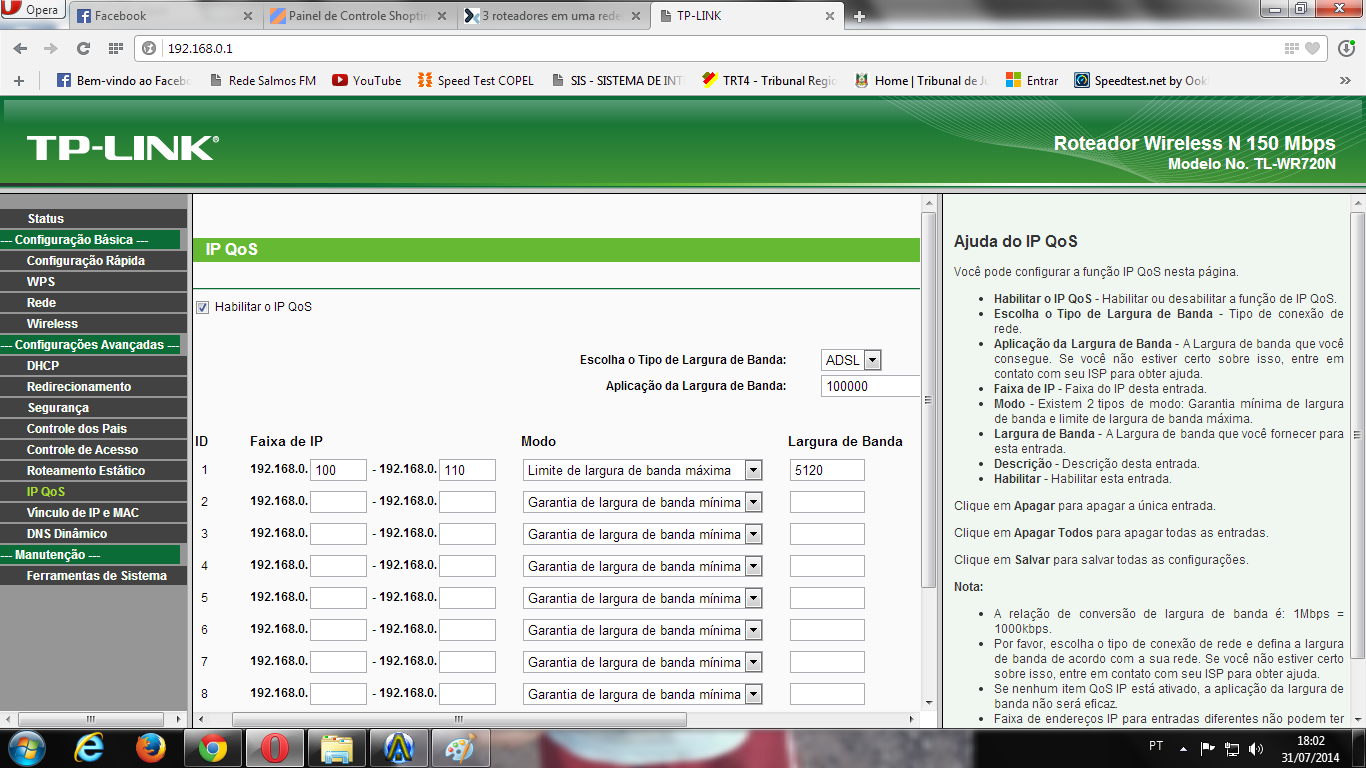Focus rule 1 end IP field with 110
The height and width of the screenshot is (768, 1366).
(x=467, y=470)
